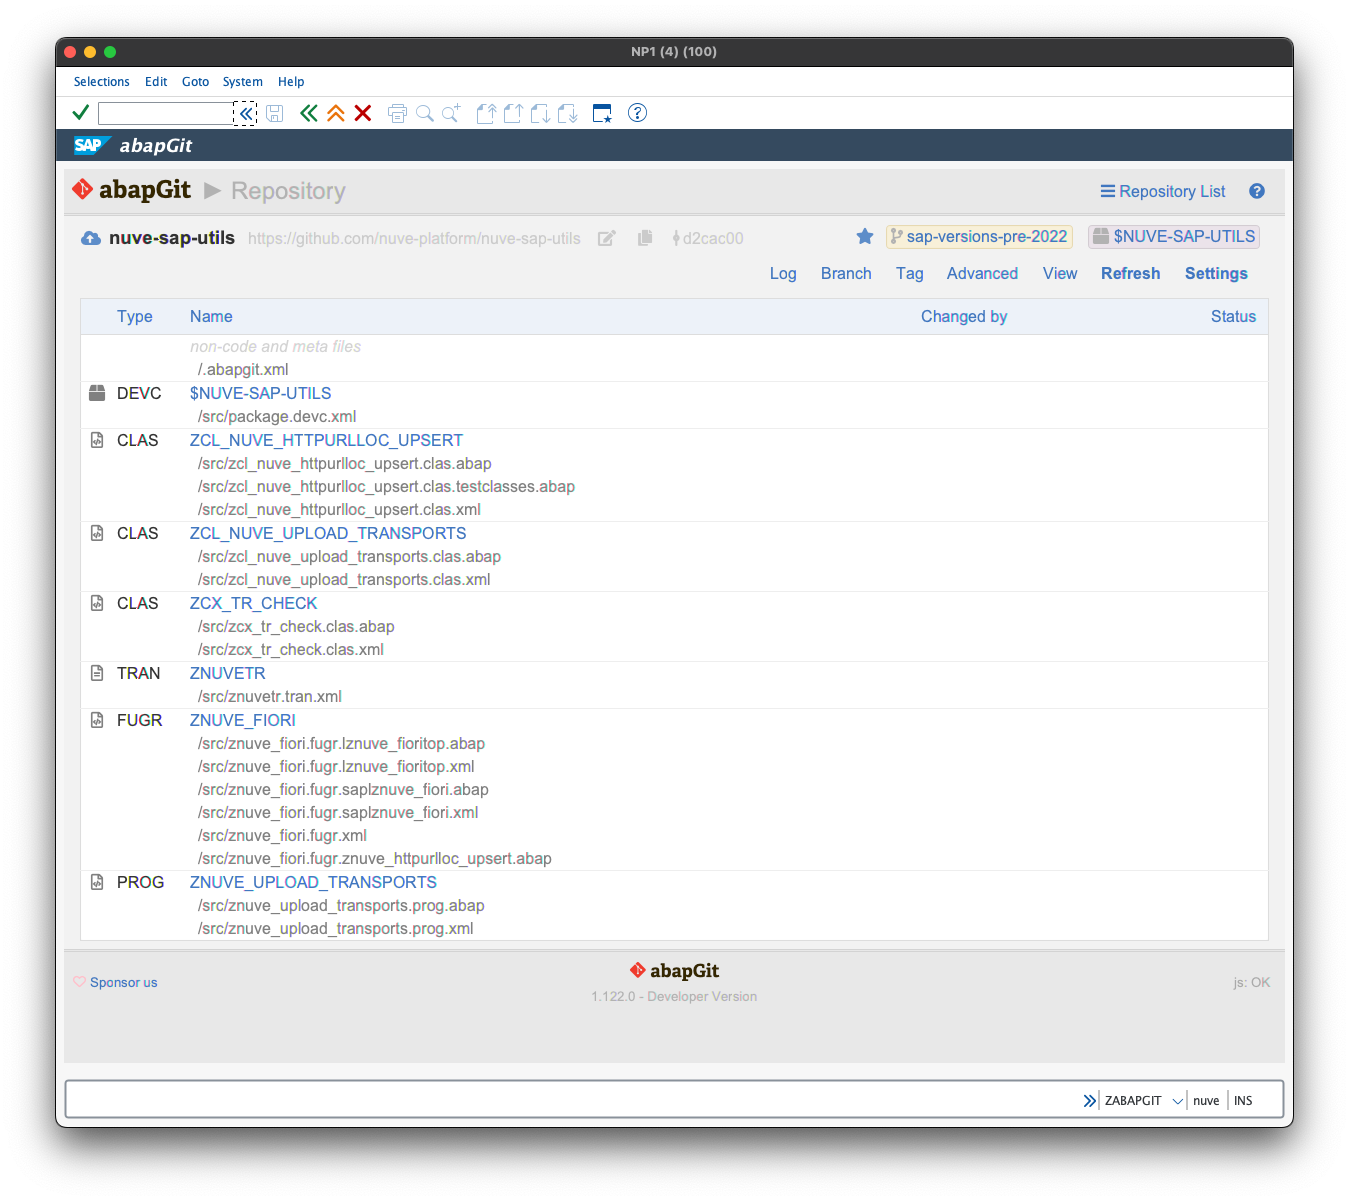Click the red Cancel X icon
This screenshot has height=1201, width=1349.
[363, 113]
